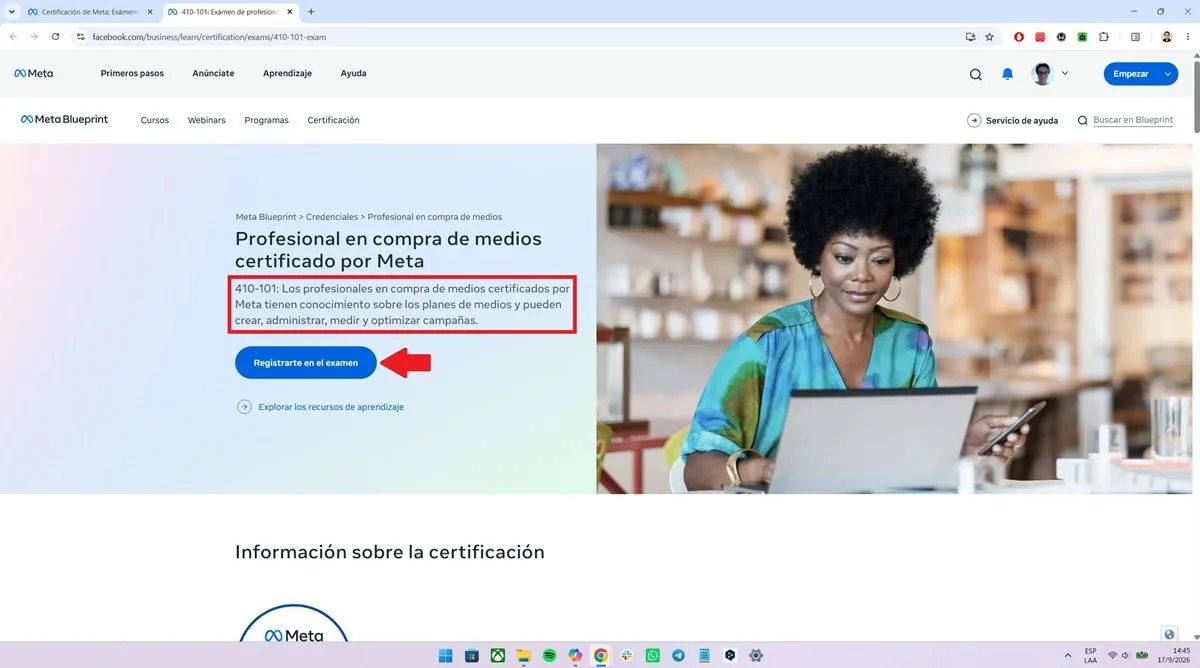Go back in browser history
The width and height of the screenshot is (1200, 668).
(x=13, y=36)
